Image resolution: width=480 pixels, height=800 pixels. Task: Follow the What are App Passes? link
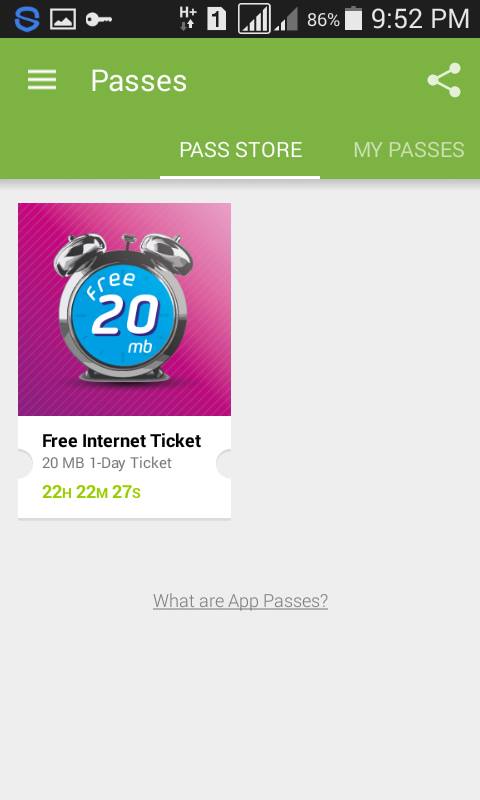click(240, 601)
